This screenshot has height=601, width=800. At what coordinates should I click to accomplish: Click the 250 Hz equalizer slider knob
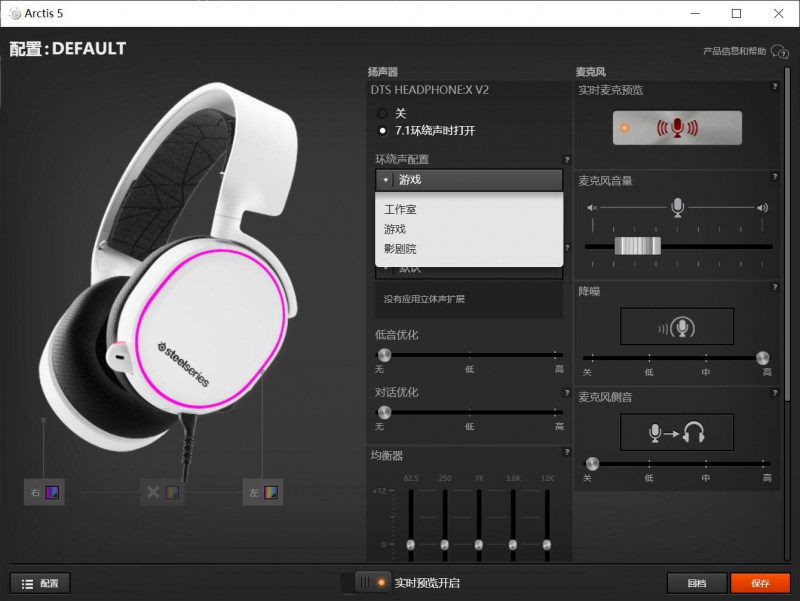coord(444,544)
